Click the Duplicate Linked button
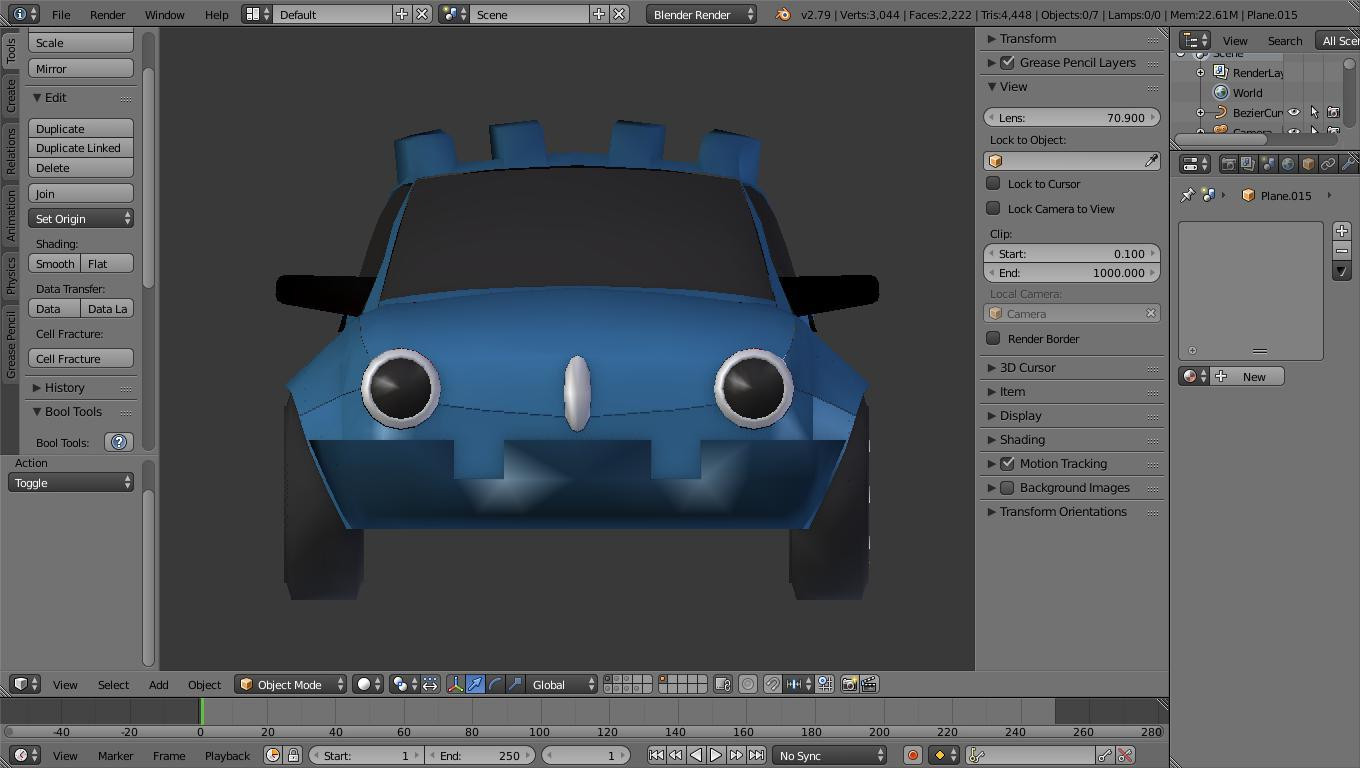Viewport: 1360px width, 768px height. tap(81, 147)
